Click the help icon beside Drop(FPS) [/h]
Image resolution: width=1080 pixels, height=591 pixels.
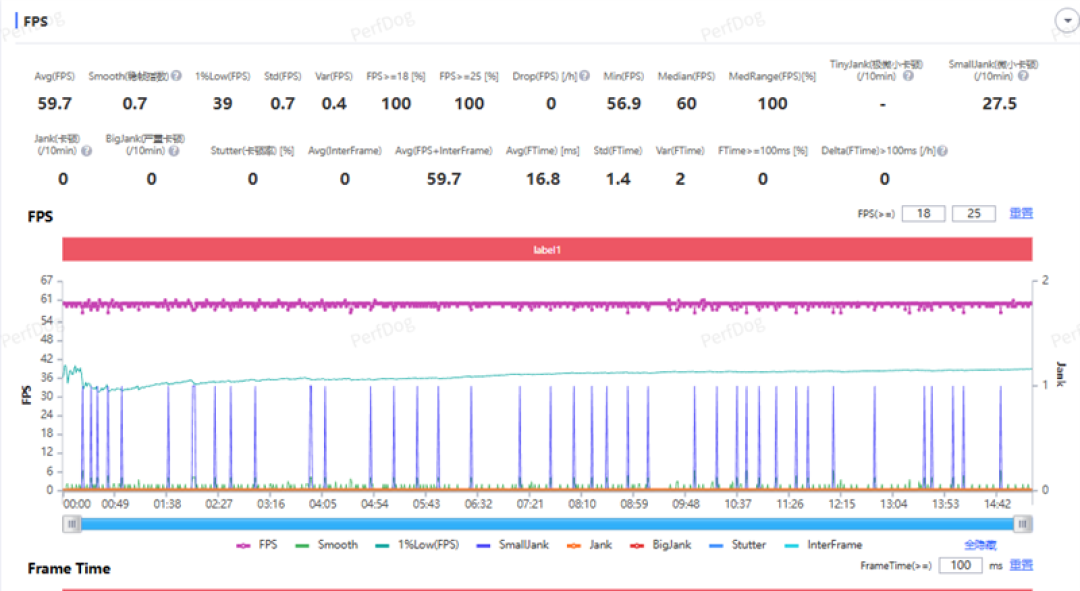[x=584, y=76]
